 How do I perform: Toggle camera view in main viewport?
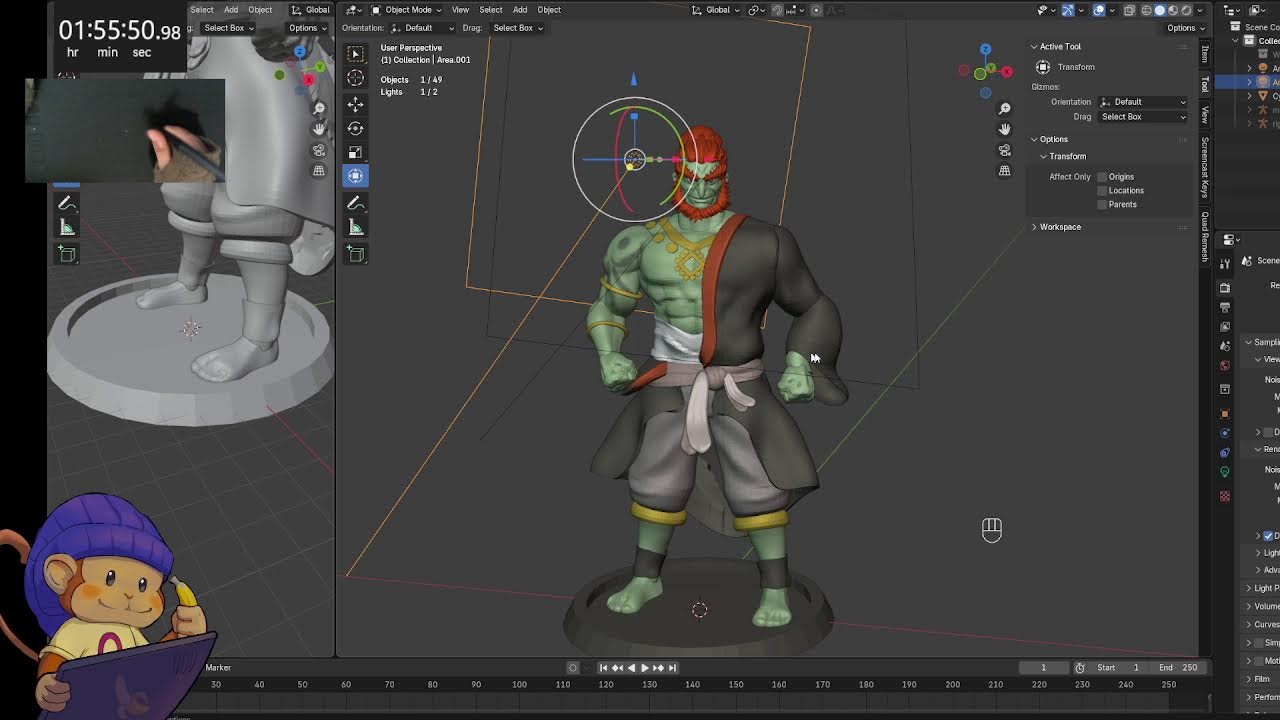point(1005,150)
